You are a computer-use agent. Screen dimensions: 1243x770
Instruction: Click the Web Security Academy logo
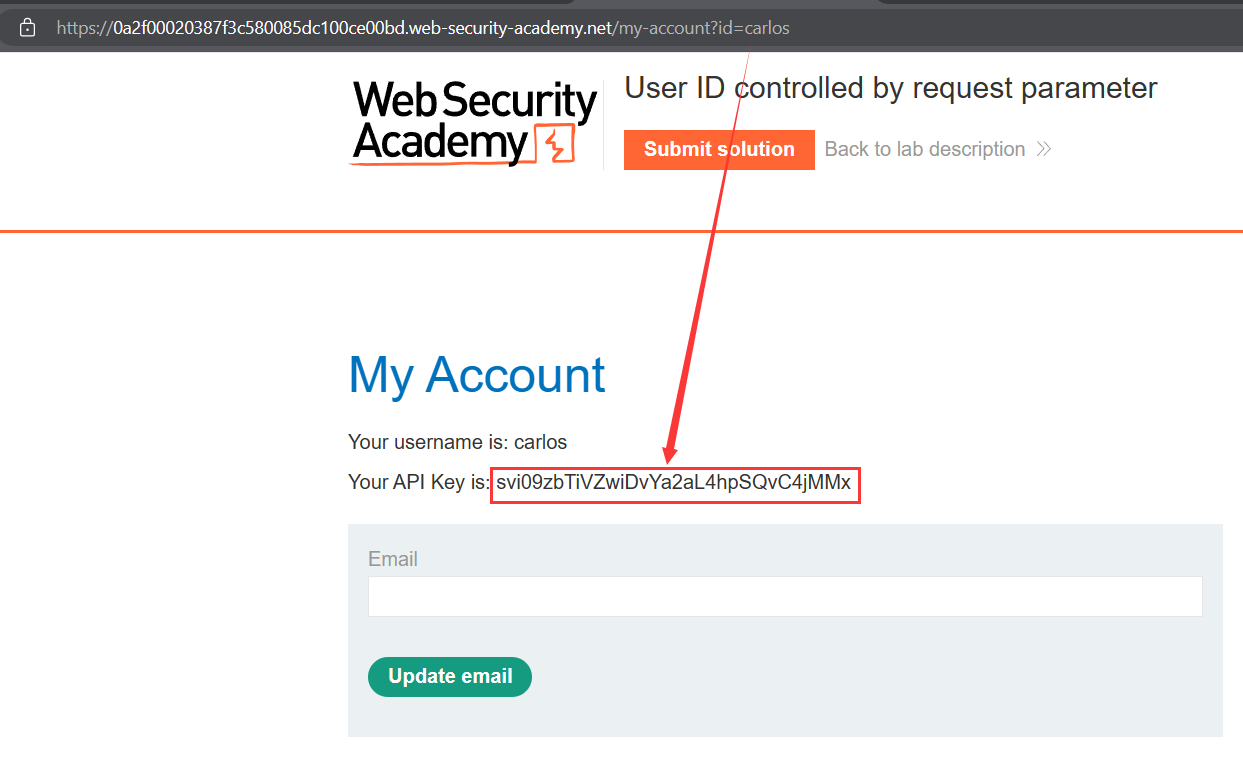[474, 124]
